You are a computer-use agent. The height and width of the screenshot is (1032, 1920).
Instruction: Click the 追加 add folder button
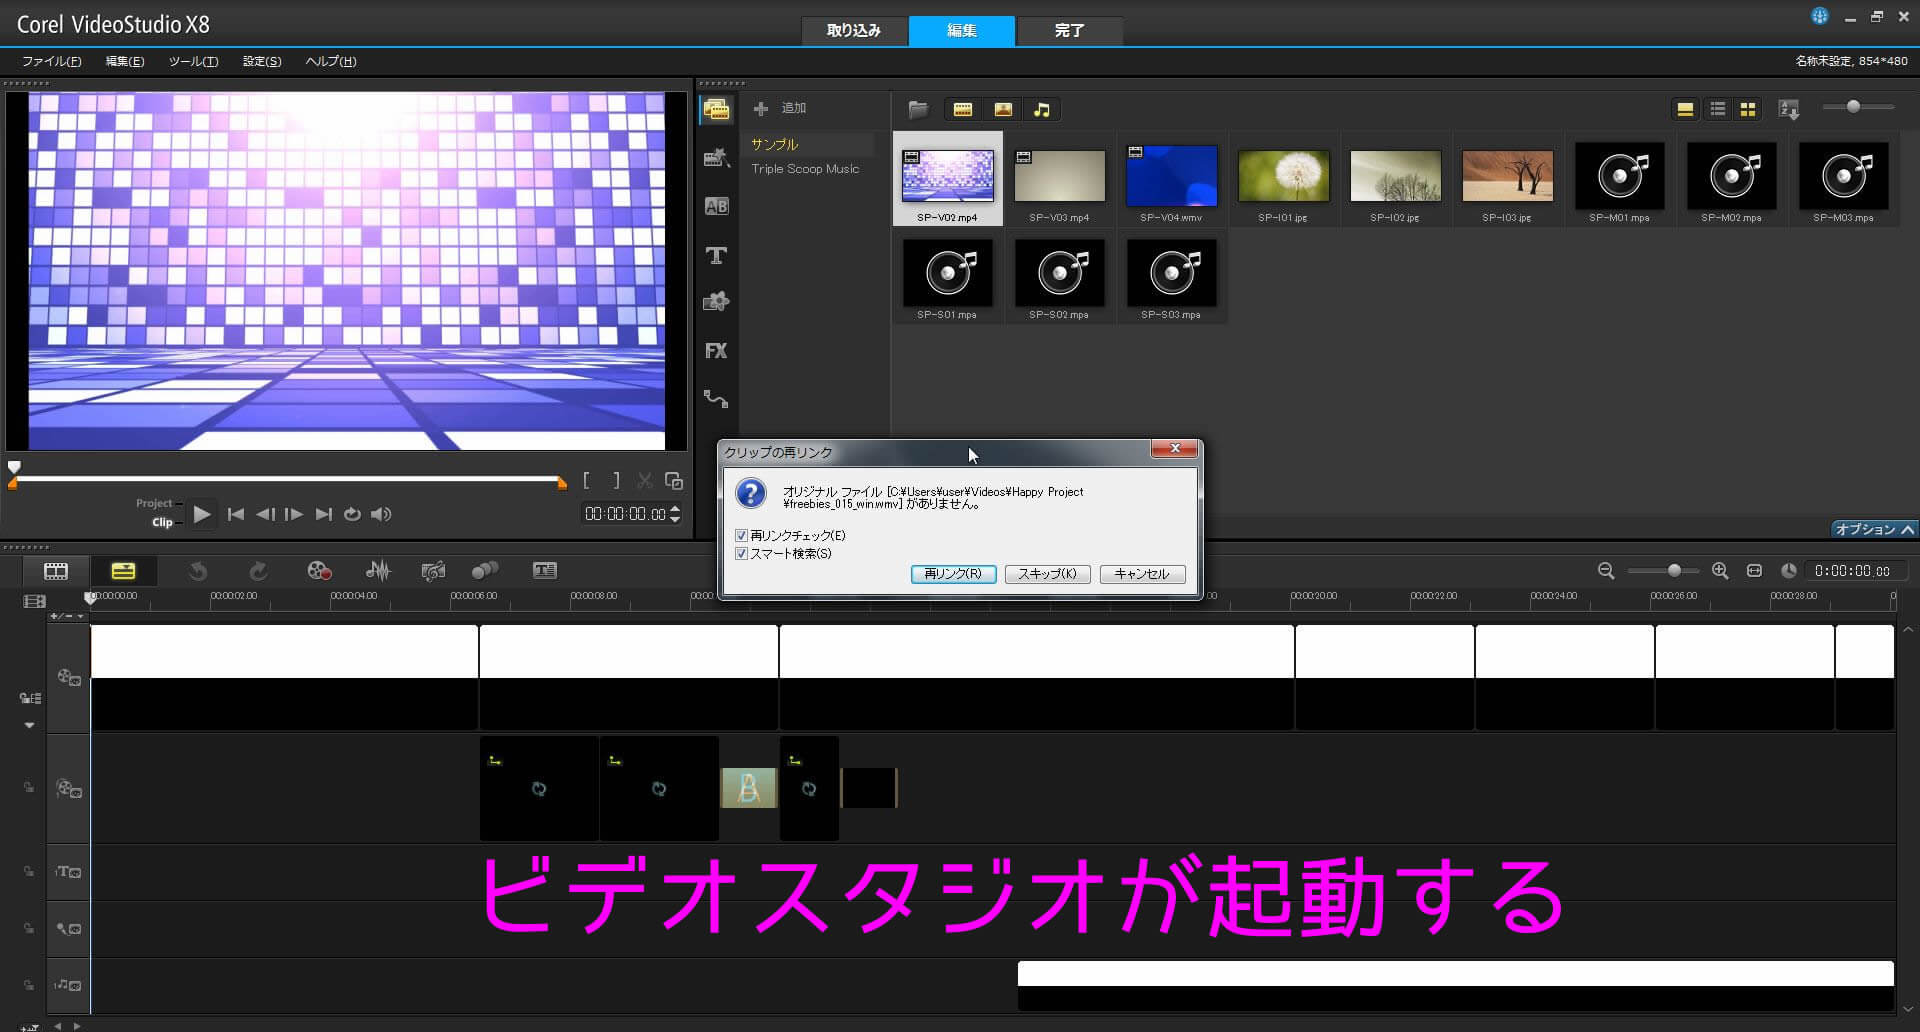pyautogui.click(x=780, y=108)
